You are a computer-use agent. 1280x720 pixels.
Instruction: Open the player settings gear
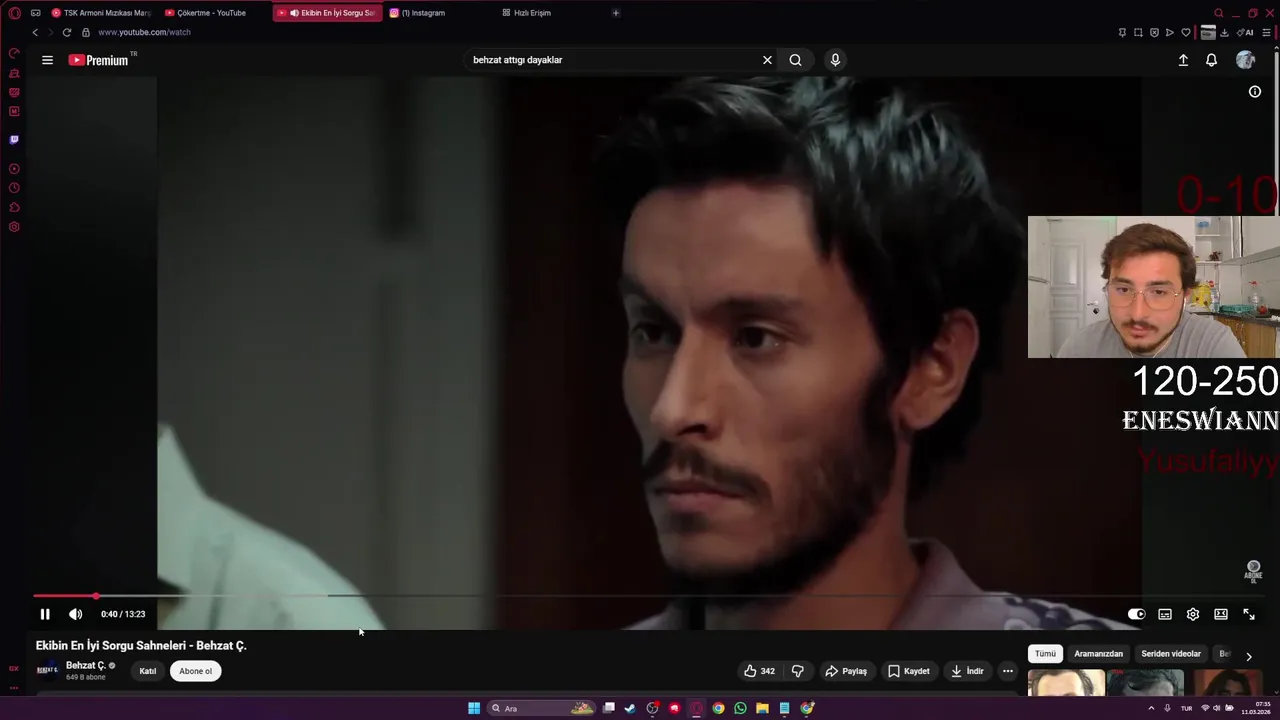[1193, 614]
